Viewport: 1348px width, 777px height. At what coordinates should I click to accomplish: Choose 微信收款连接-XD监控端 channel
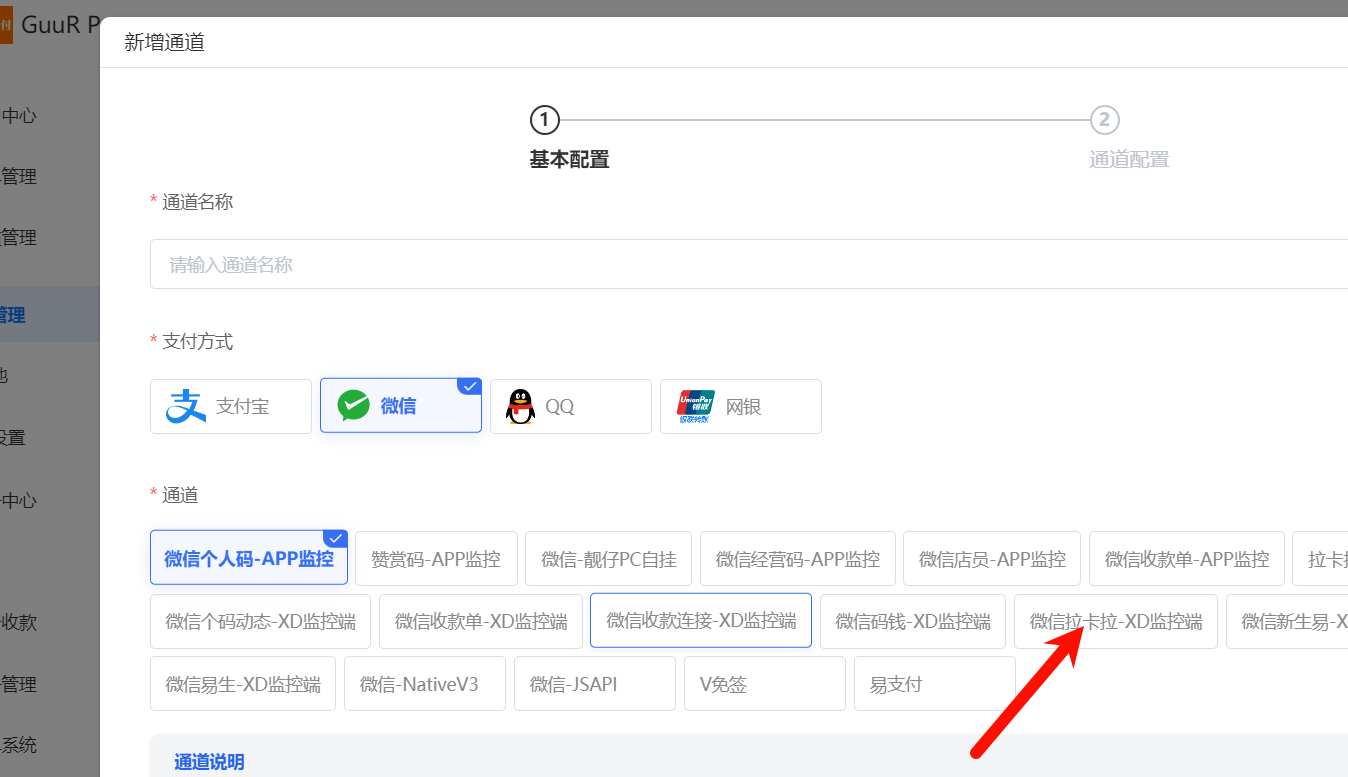(701, 621)
